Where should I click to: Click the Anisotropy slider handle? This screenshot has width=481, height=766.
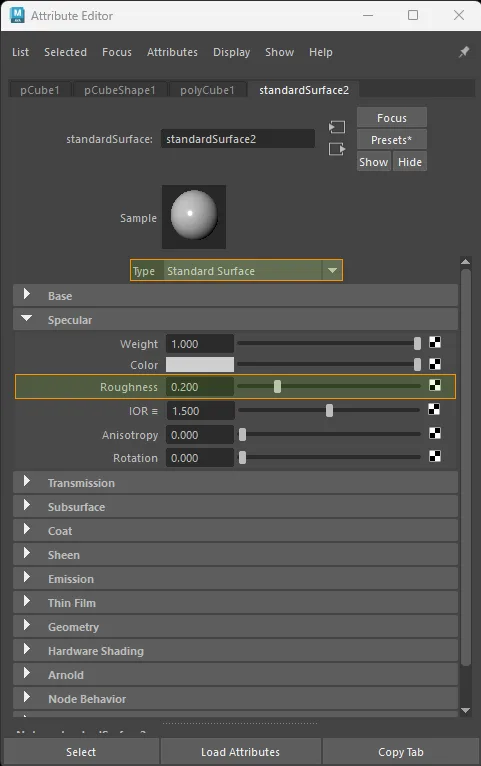point(242,434)
